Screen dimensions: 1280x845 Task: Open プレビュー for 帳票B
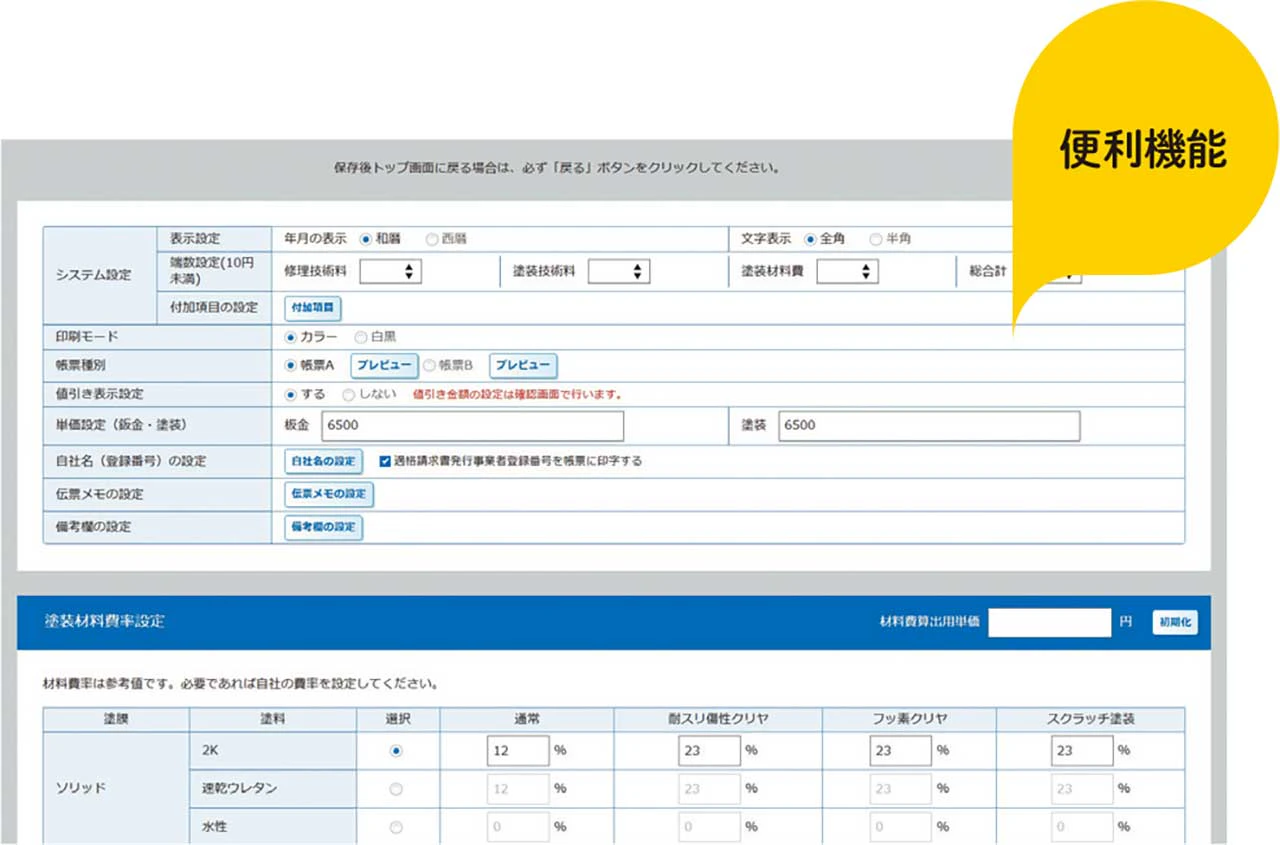tap(523, 366)
